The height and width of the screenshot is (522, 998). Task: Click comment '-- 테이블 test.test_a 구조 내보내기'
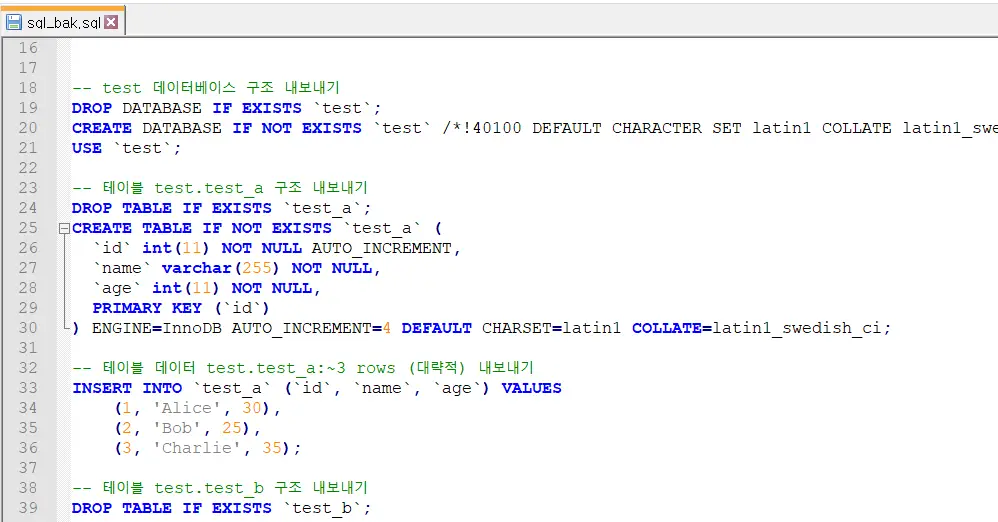click(x=220, y=188)
